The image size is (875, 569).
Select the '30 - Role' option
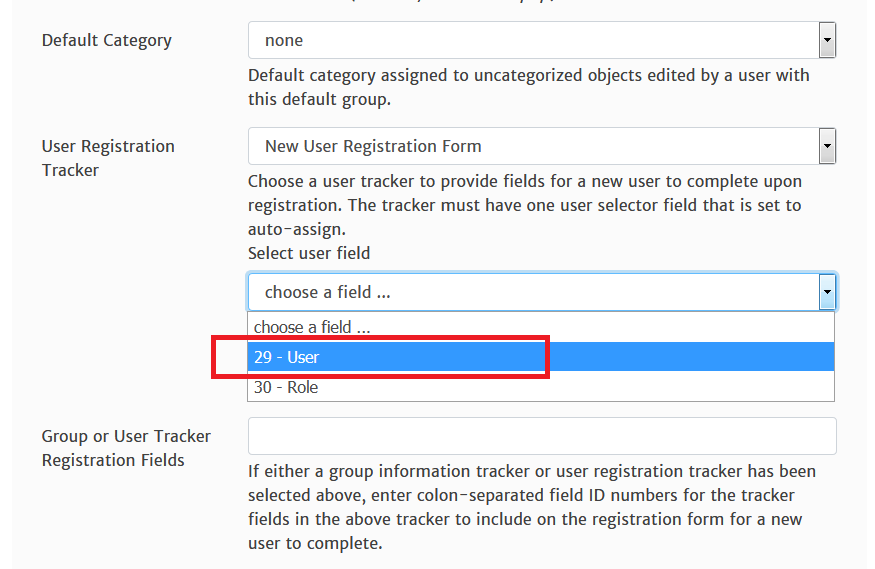click(x=541, y=387)
